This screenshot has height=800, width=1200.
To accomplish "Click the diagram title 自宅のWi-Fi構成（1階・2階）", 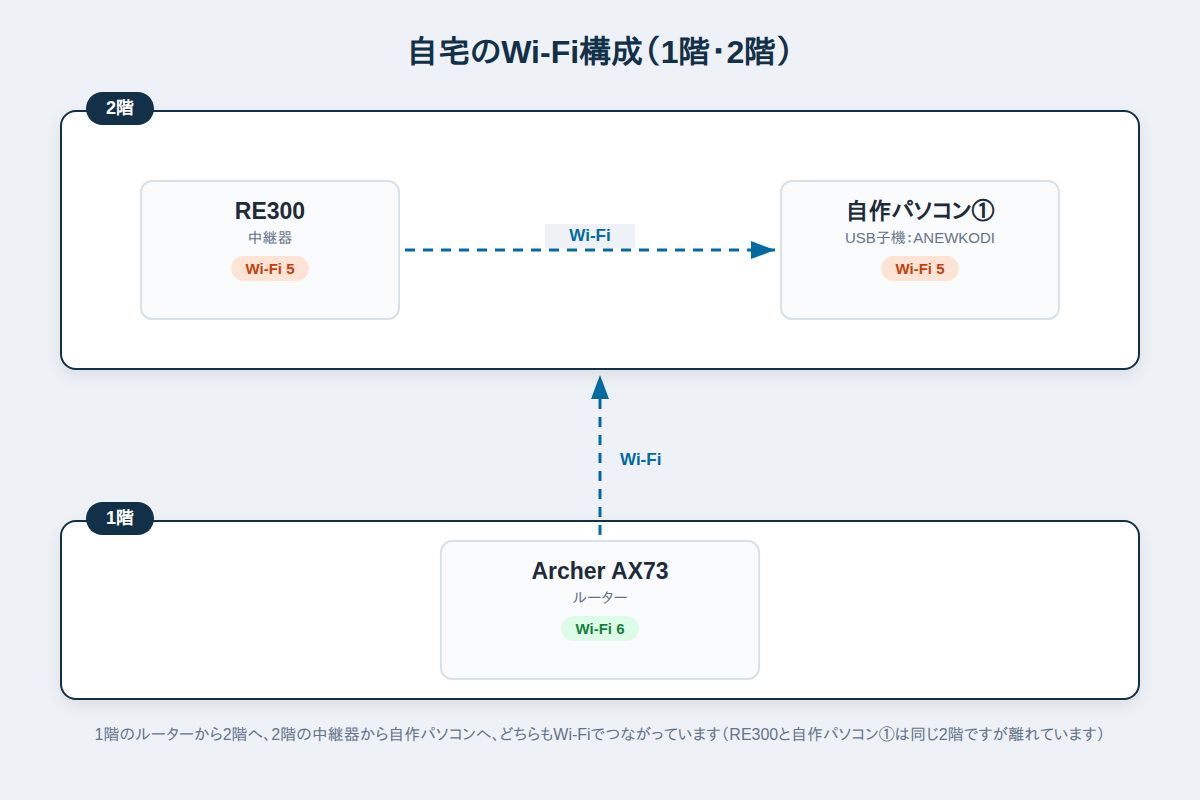I will point(600,52).
